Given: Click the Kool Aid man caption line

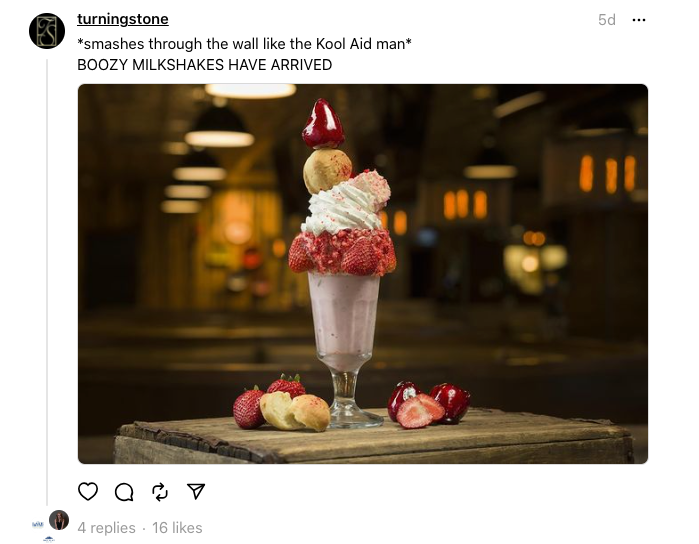Looking at the screenshot, I should click(244, 44).
